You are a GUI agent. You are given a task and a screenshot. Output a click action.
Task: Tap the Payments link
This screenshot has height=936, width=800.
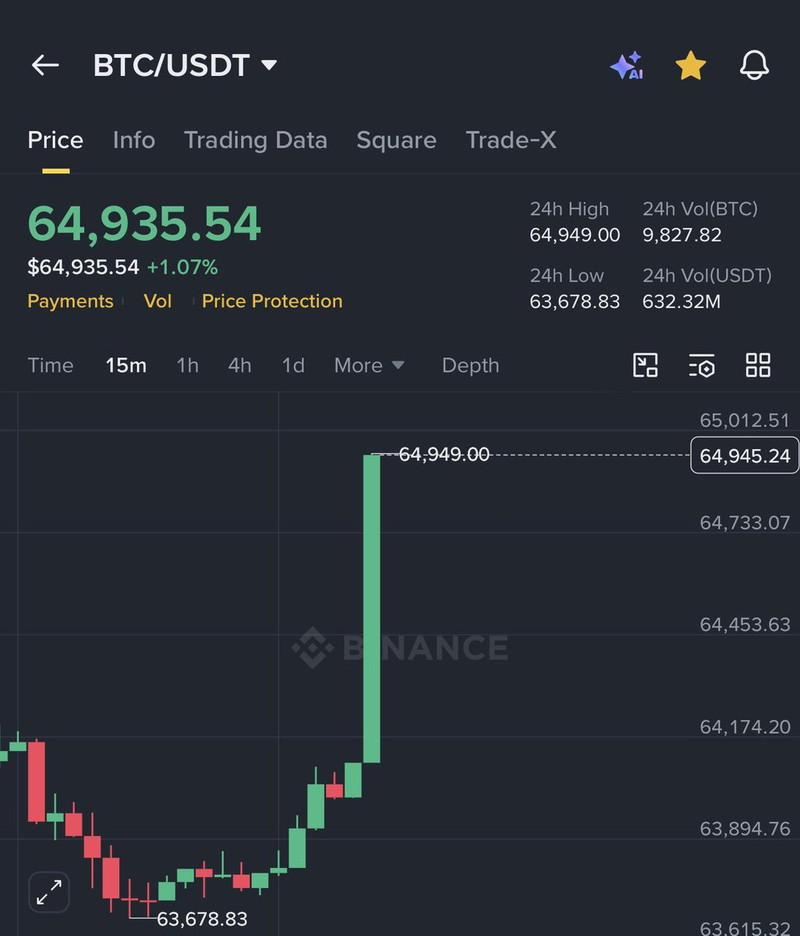(70, 301)
